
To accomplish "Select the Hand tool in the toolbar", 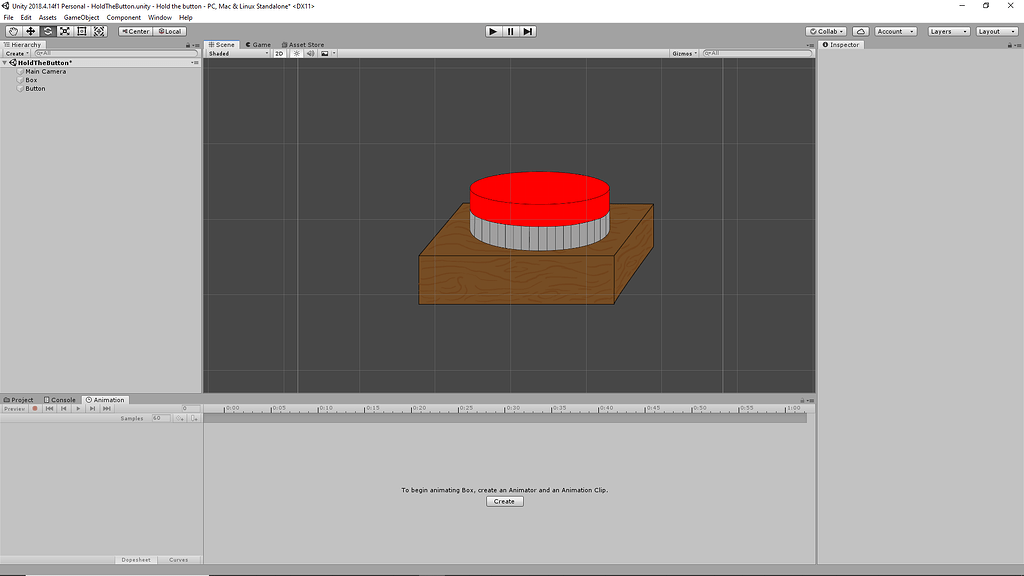I will click(x=12, y=31).
